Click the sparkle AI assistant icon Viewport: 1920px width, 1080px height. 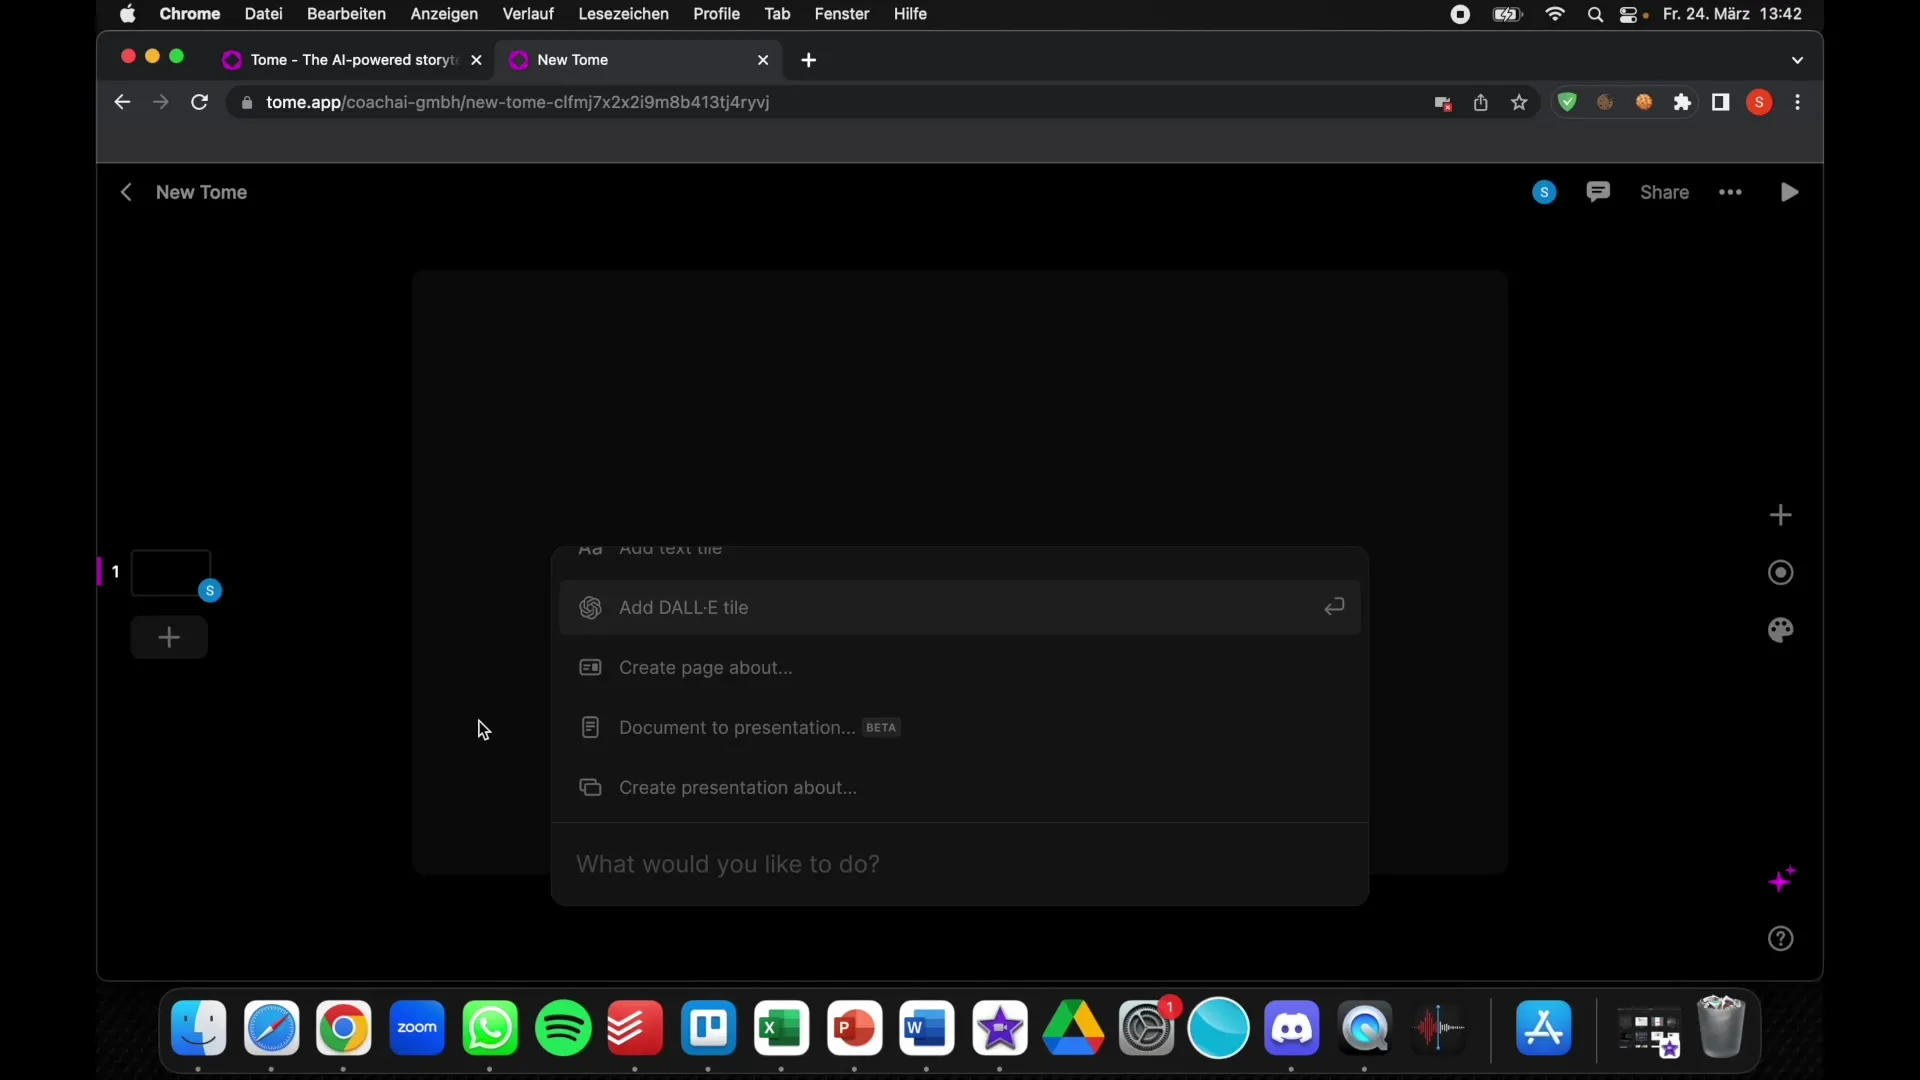pyautogui.click(x=1780, y=881)
